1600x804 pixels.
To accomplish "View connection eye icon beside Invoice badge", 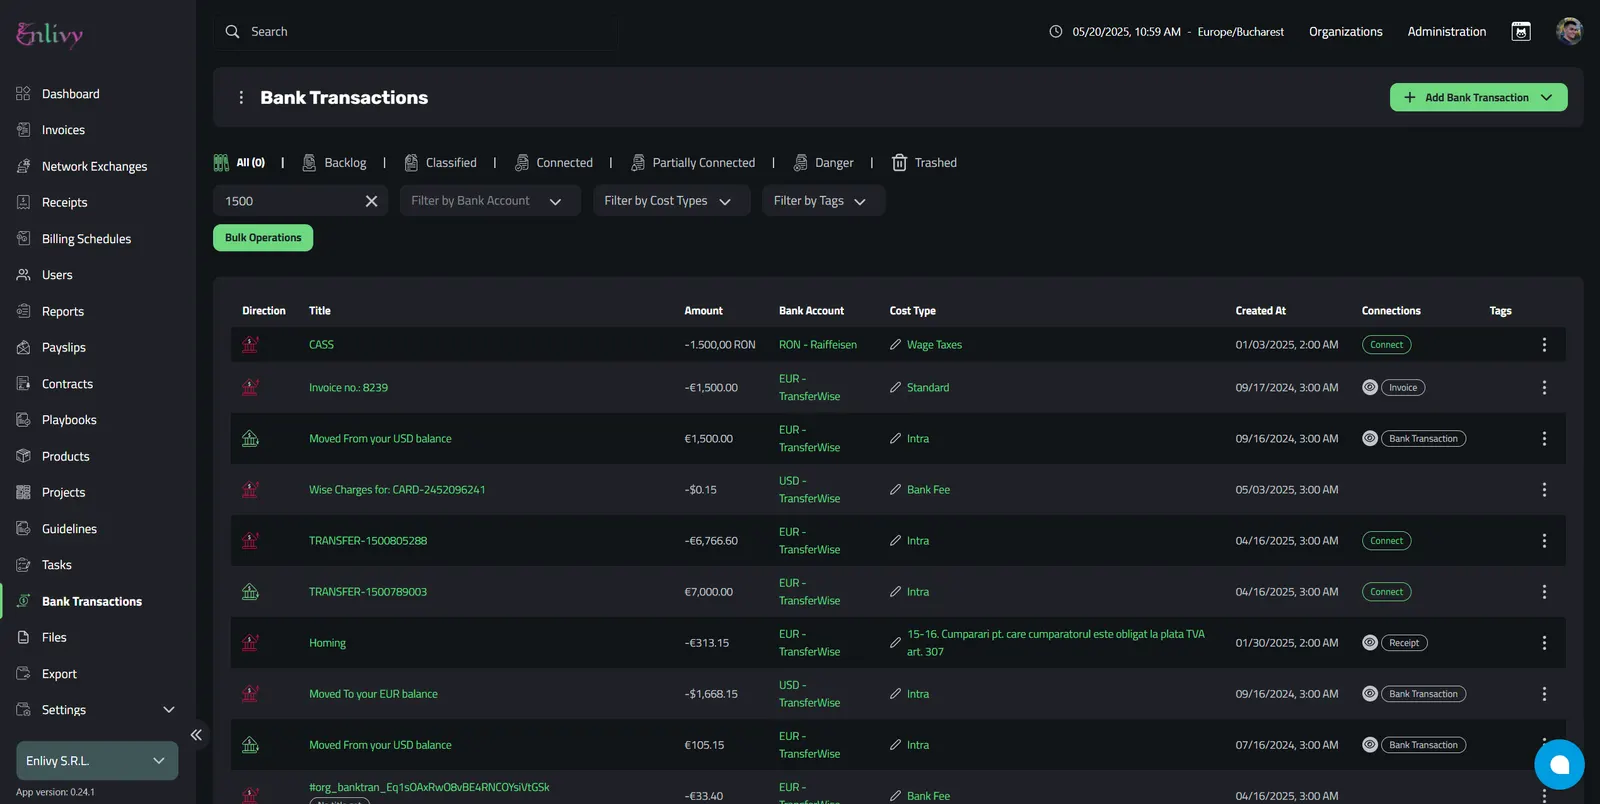I will click(1370, 388).
